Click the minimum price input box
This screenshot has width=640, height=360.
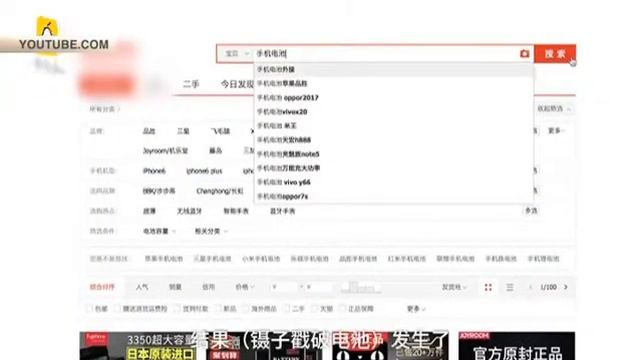(284, 287)
